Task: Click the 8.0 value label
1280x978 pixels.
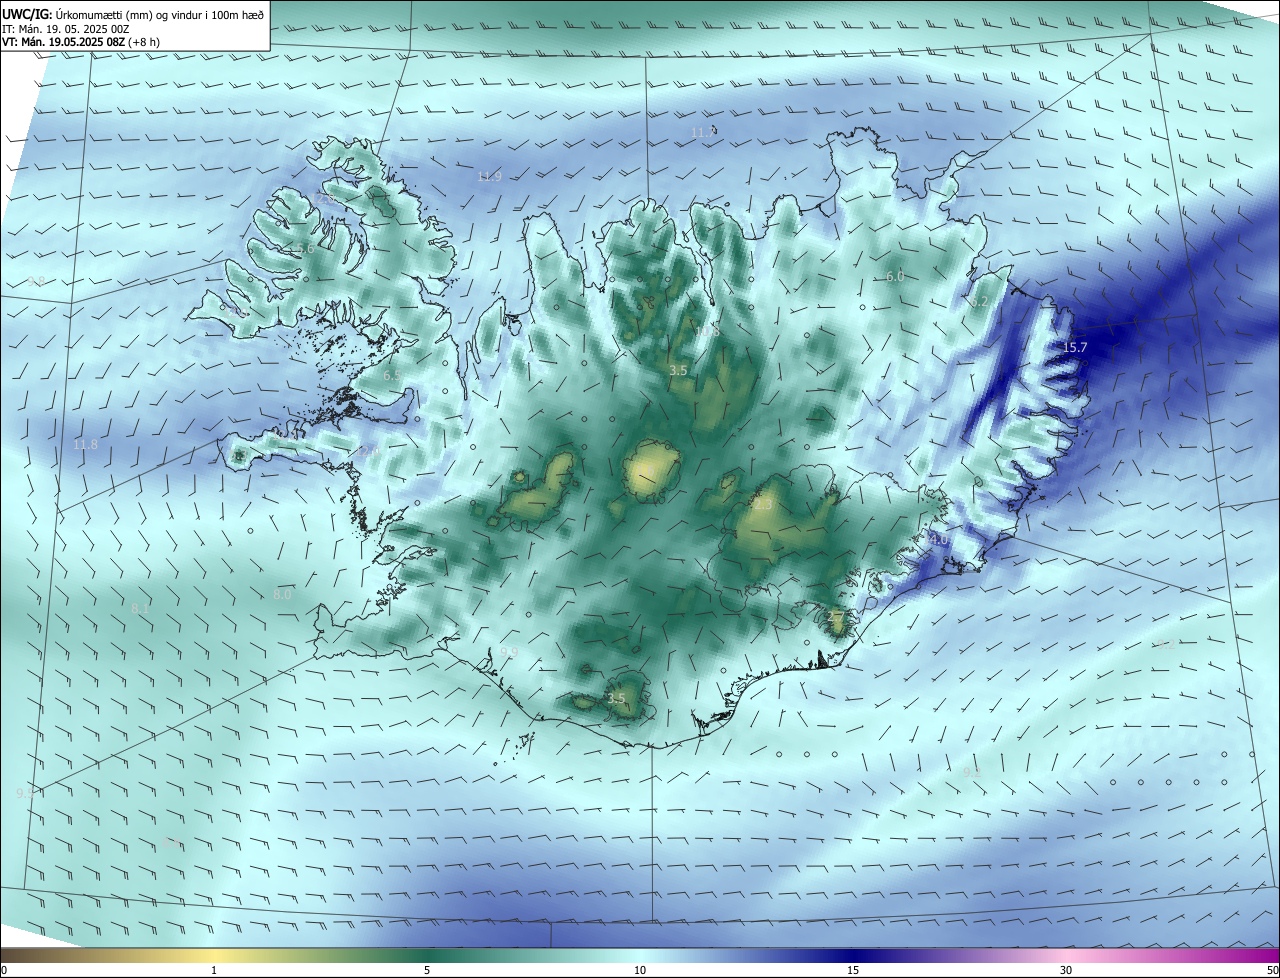Action: [x=282, y=594]
